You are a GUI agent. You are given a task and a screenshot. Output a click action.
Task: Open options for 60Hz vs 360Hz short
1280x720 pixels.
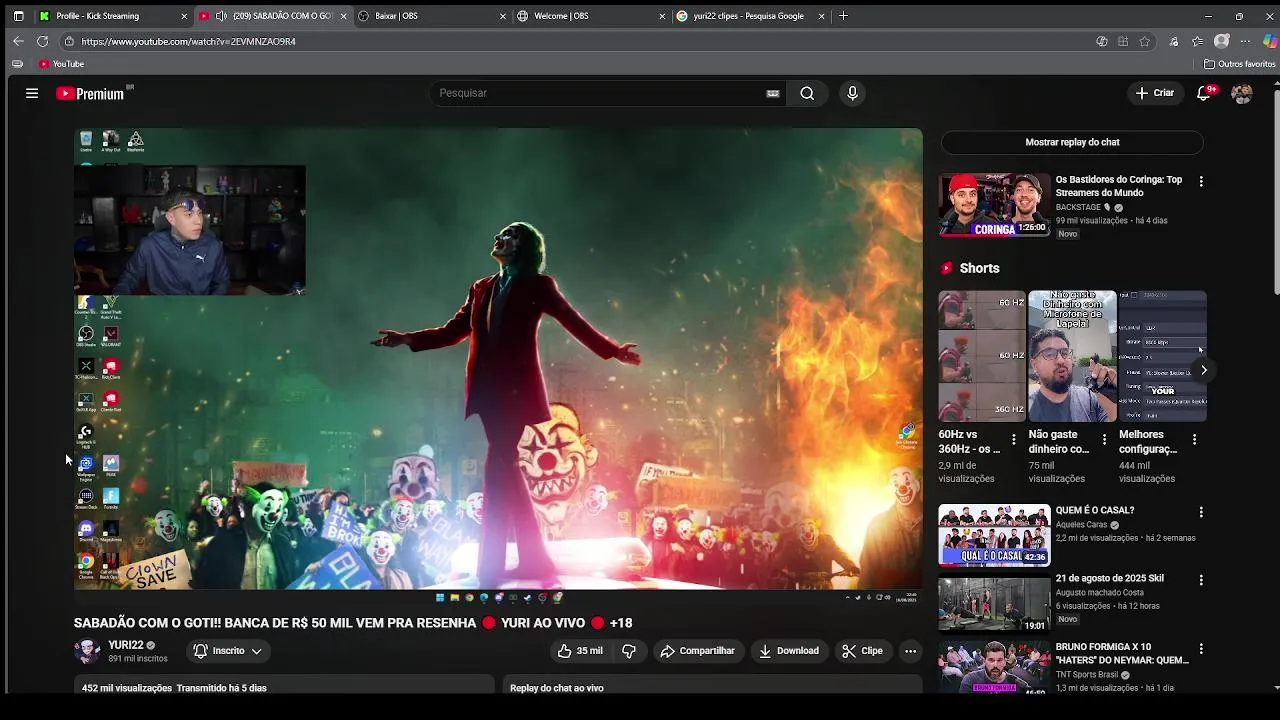(x=1013, y=440)
